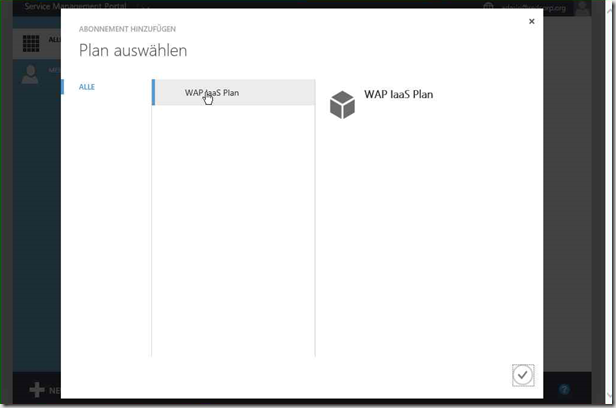The width and height of the screenshot is (616, 408).
Task: Click the NEW label in the bottom command bar
Action: (55, 390)
